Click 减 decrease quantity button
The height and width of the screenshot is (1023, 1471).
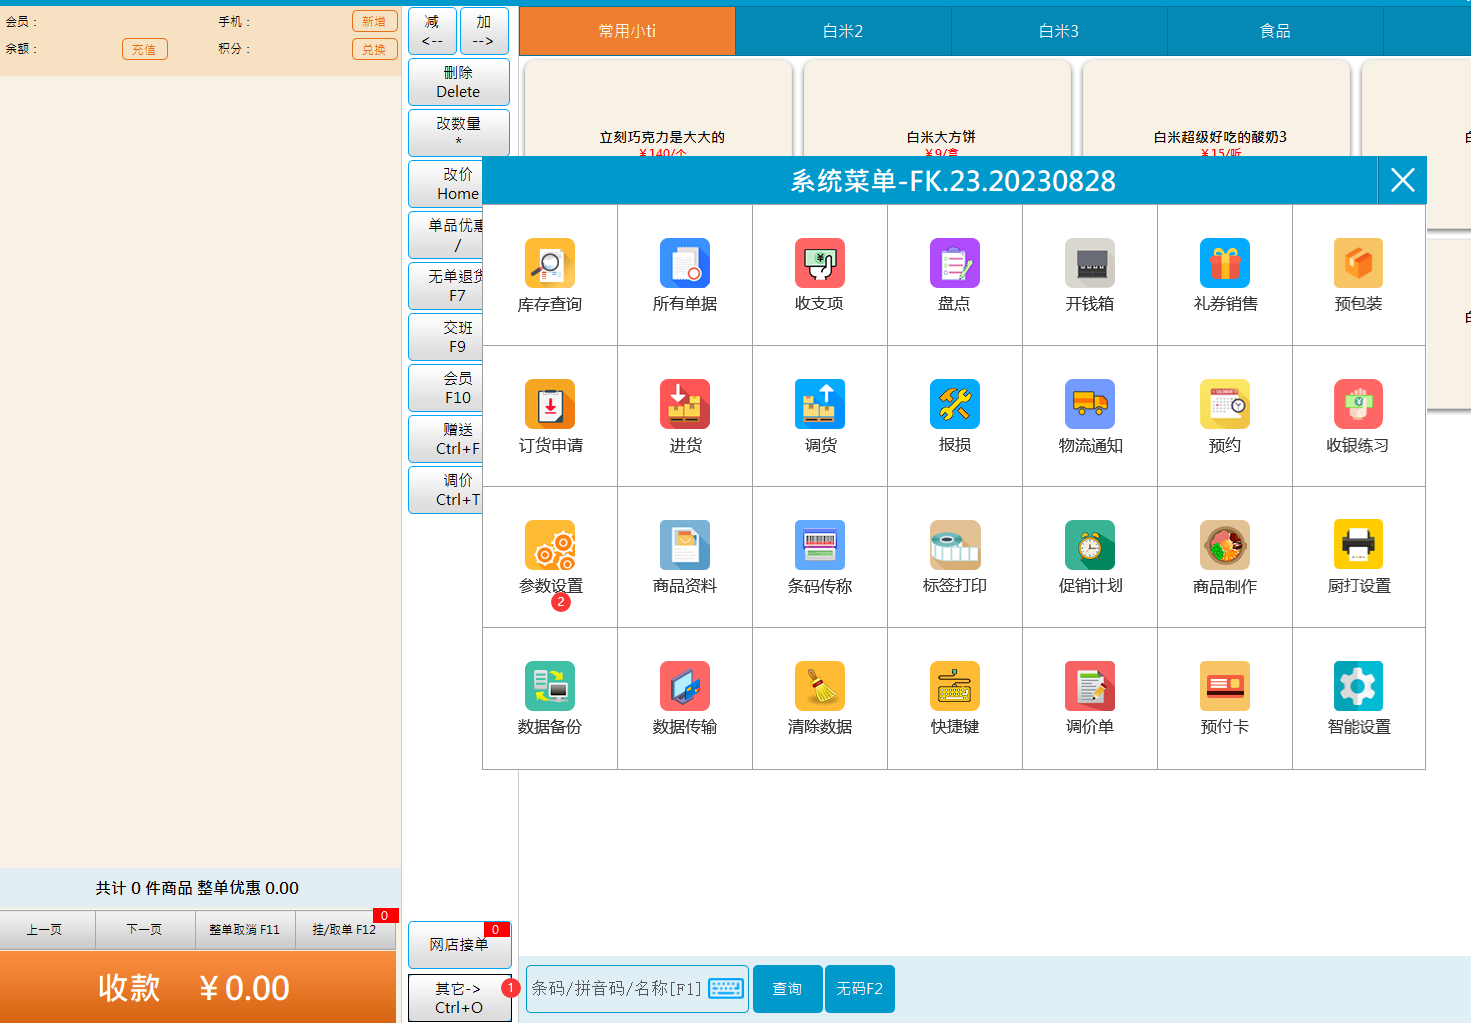432,31
